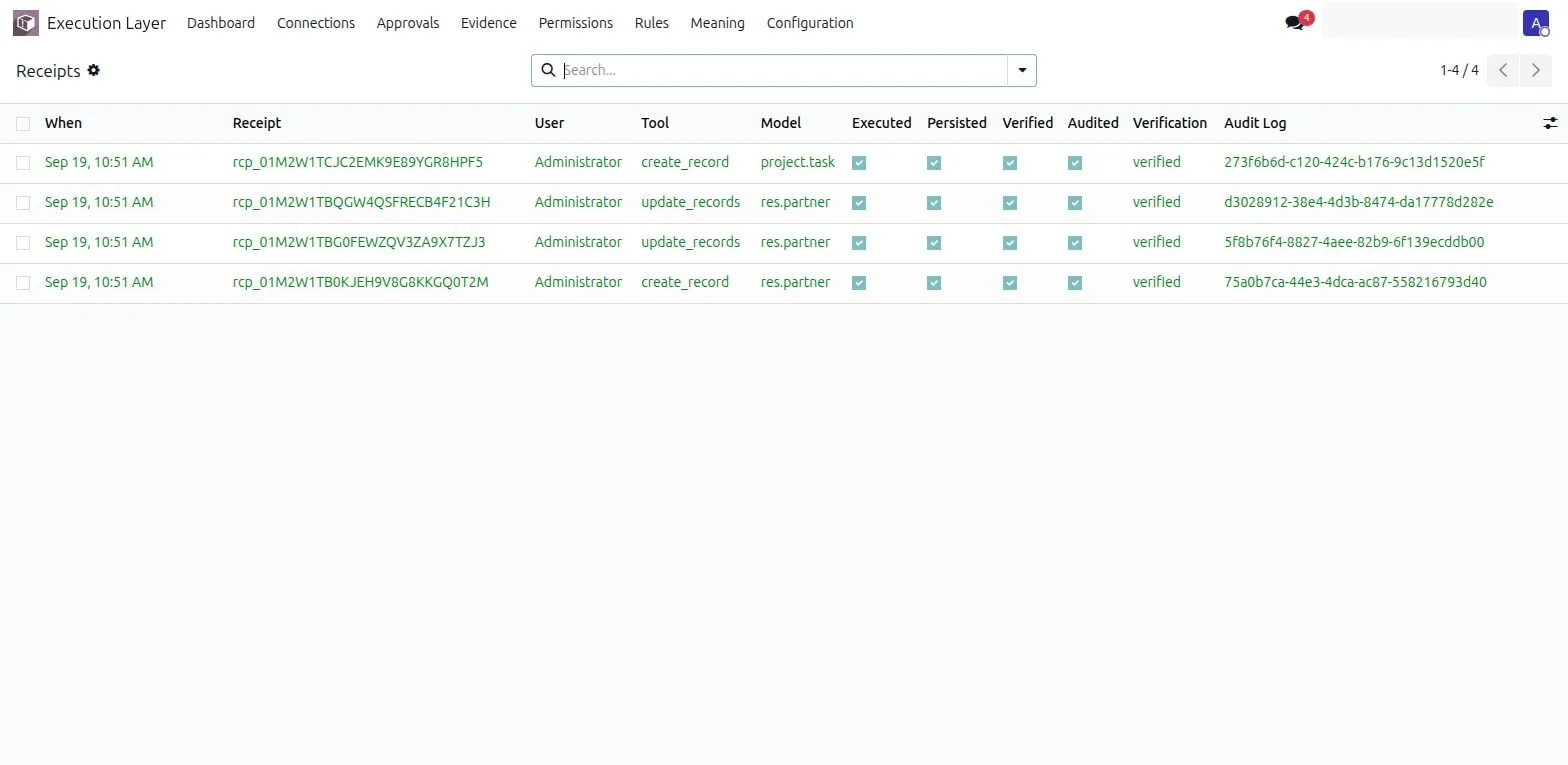This screenshot has width=1568, height=765.
Task: Sort by the When column header
Action: click(x=63, y=123)
